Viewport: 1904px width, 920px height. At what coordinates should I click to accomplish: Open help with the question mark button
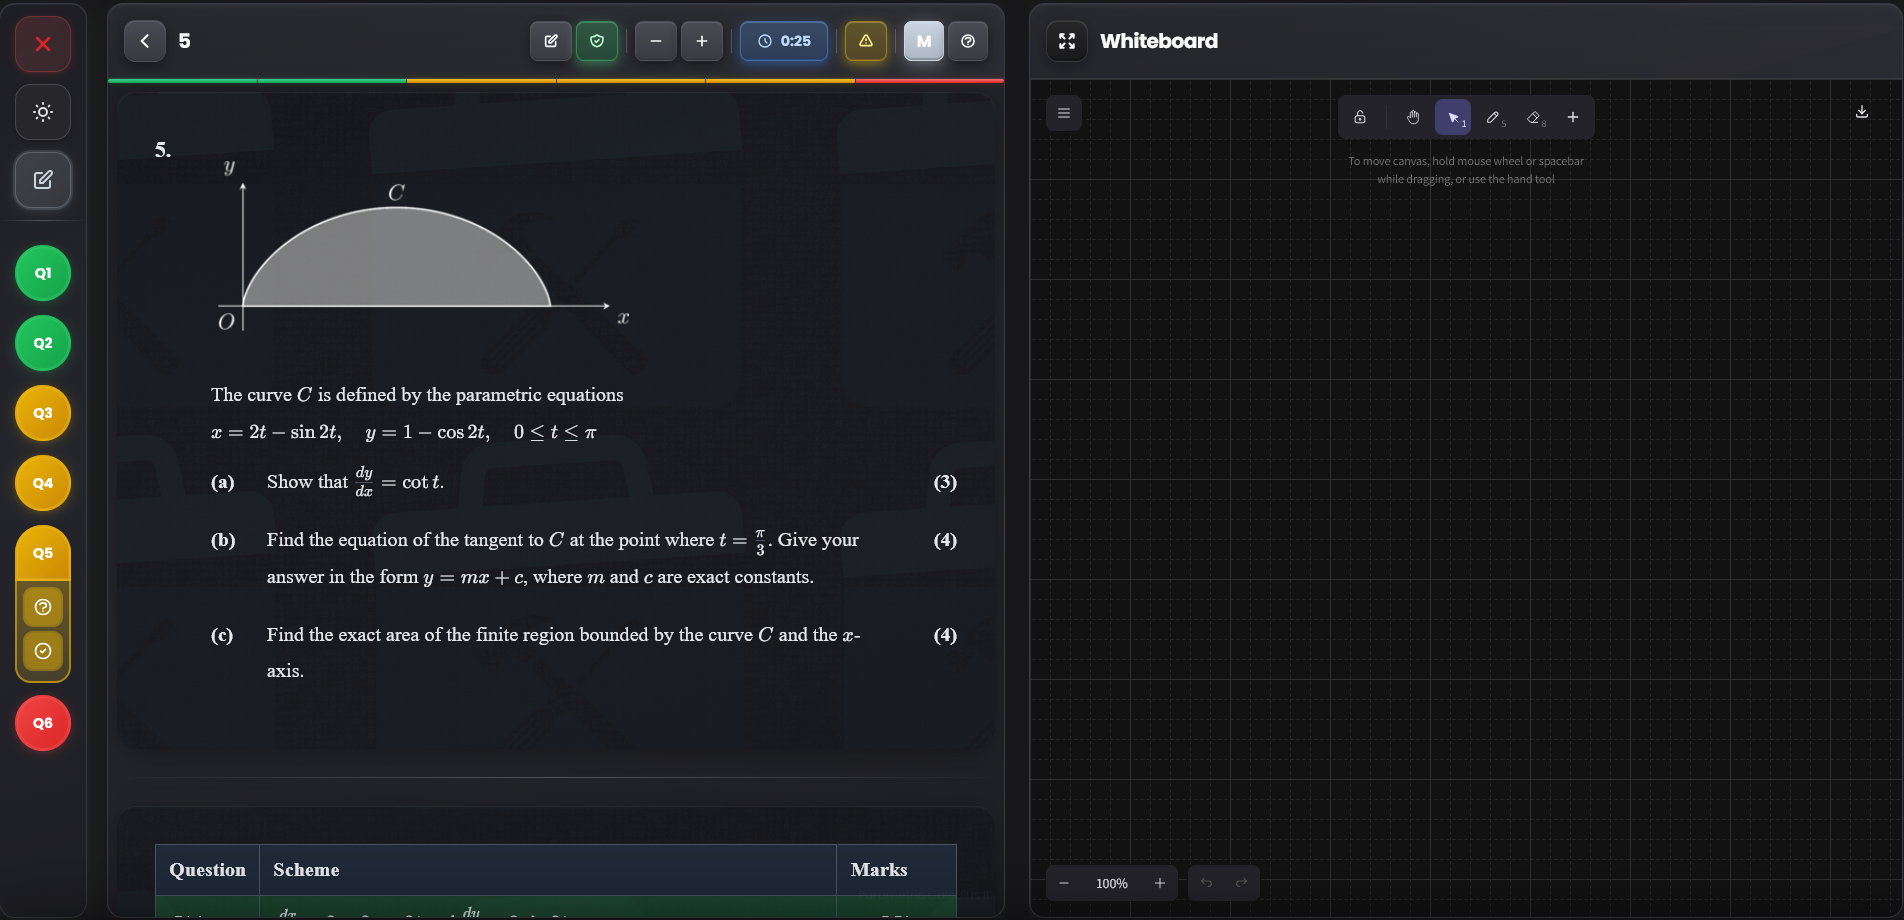coord(967,41)
